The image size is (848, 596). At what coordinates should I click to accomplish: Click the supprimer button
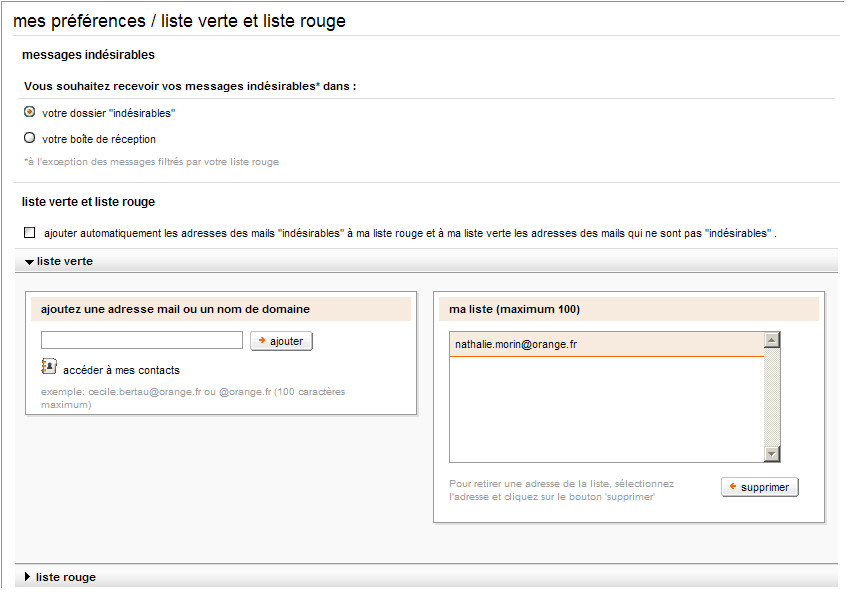(x=760, y=487)
